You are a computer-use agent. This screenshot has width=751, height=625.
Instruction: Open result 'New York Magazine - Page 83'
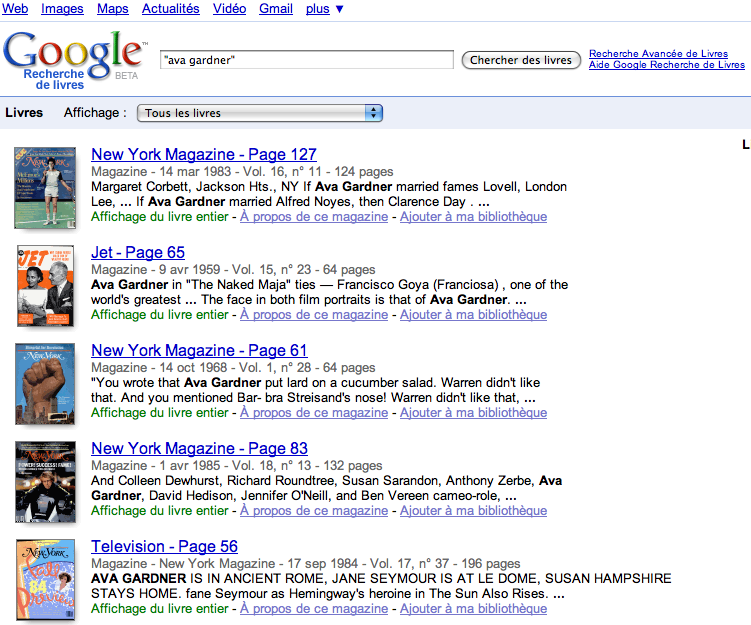(199, 448)
